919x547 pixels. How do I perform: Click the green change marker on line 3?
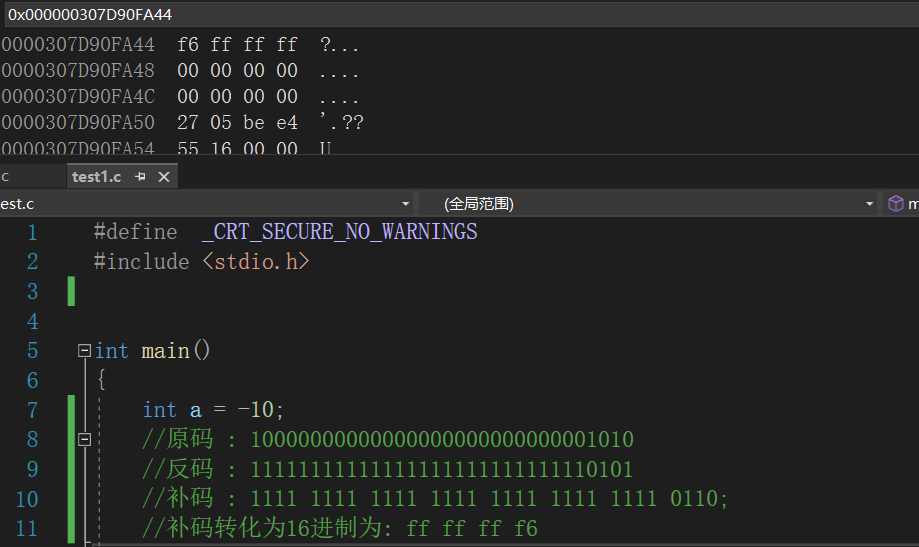tap(72, 291)
